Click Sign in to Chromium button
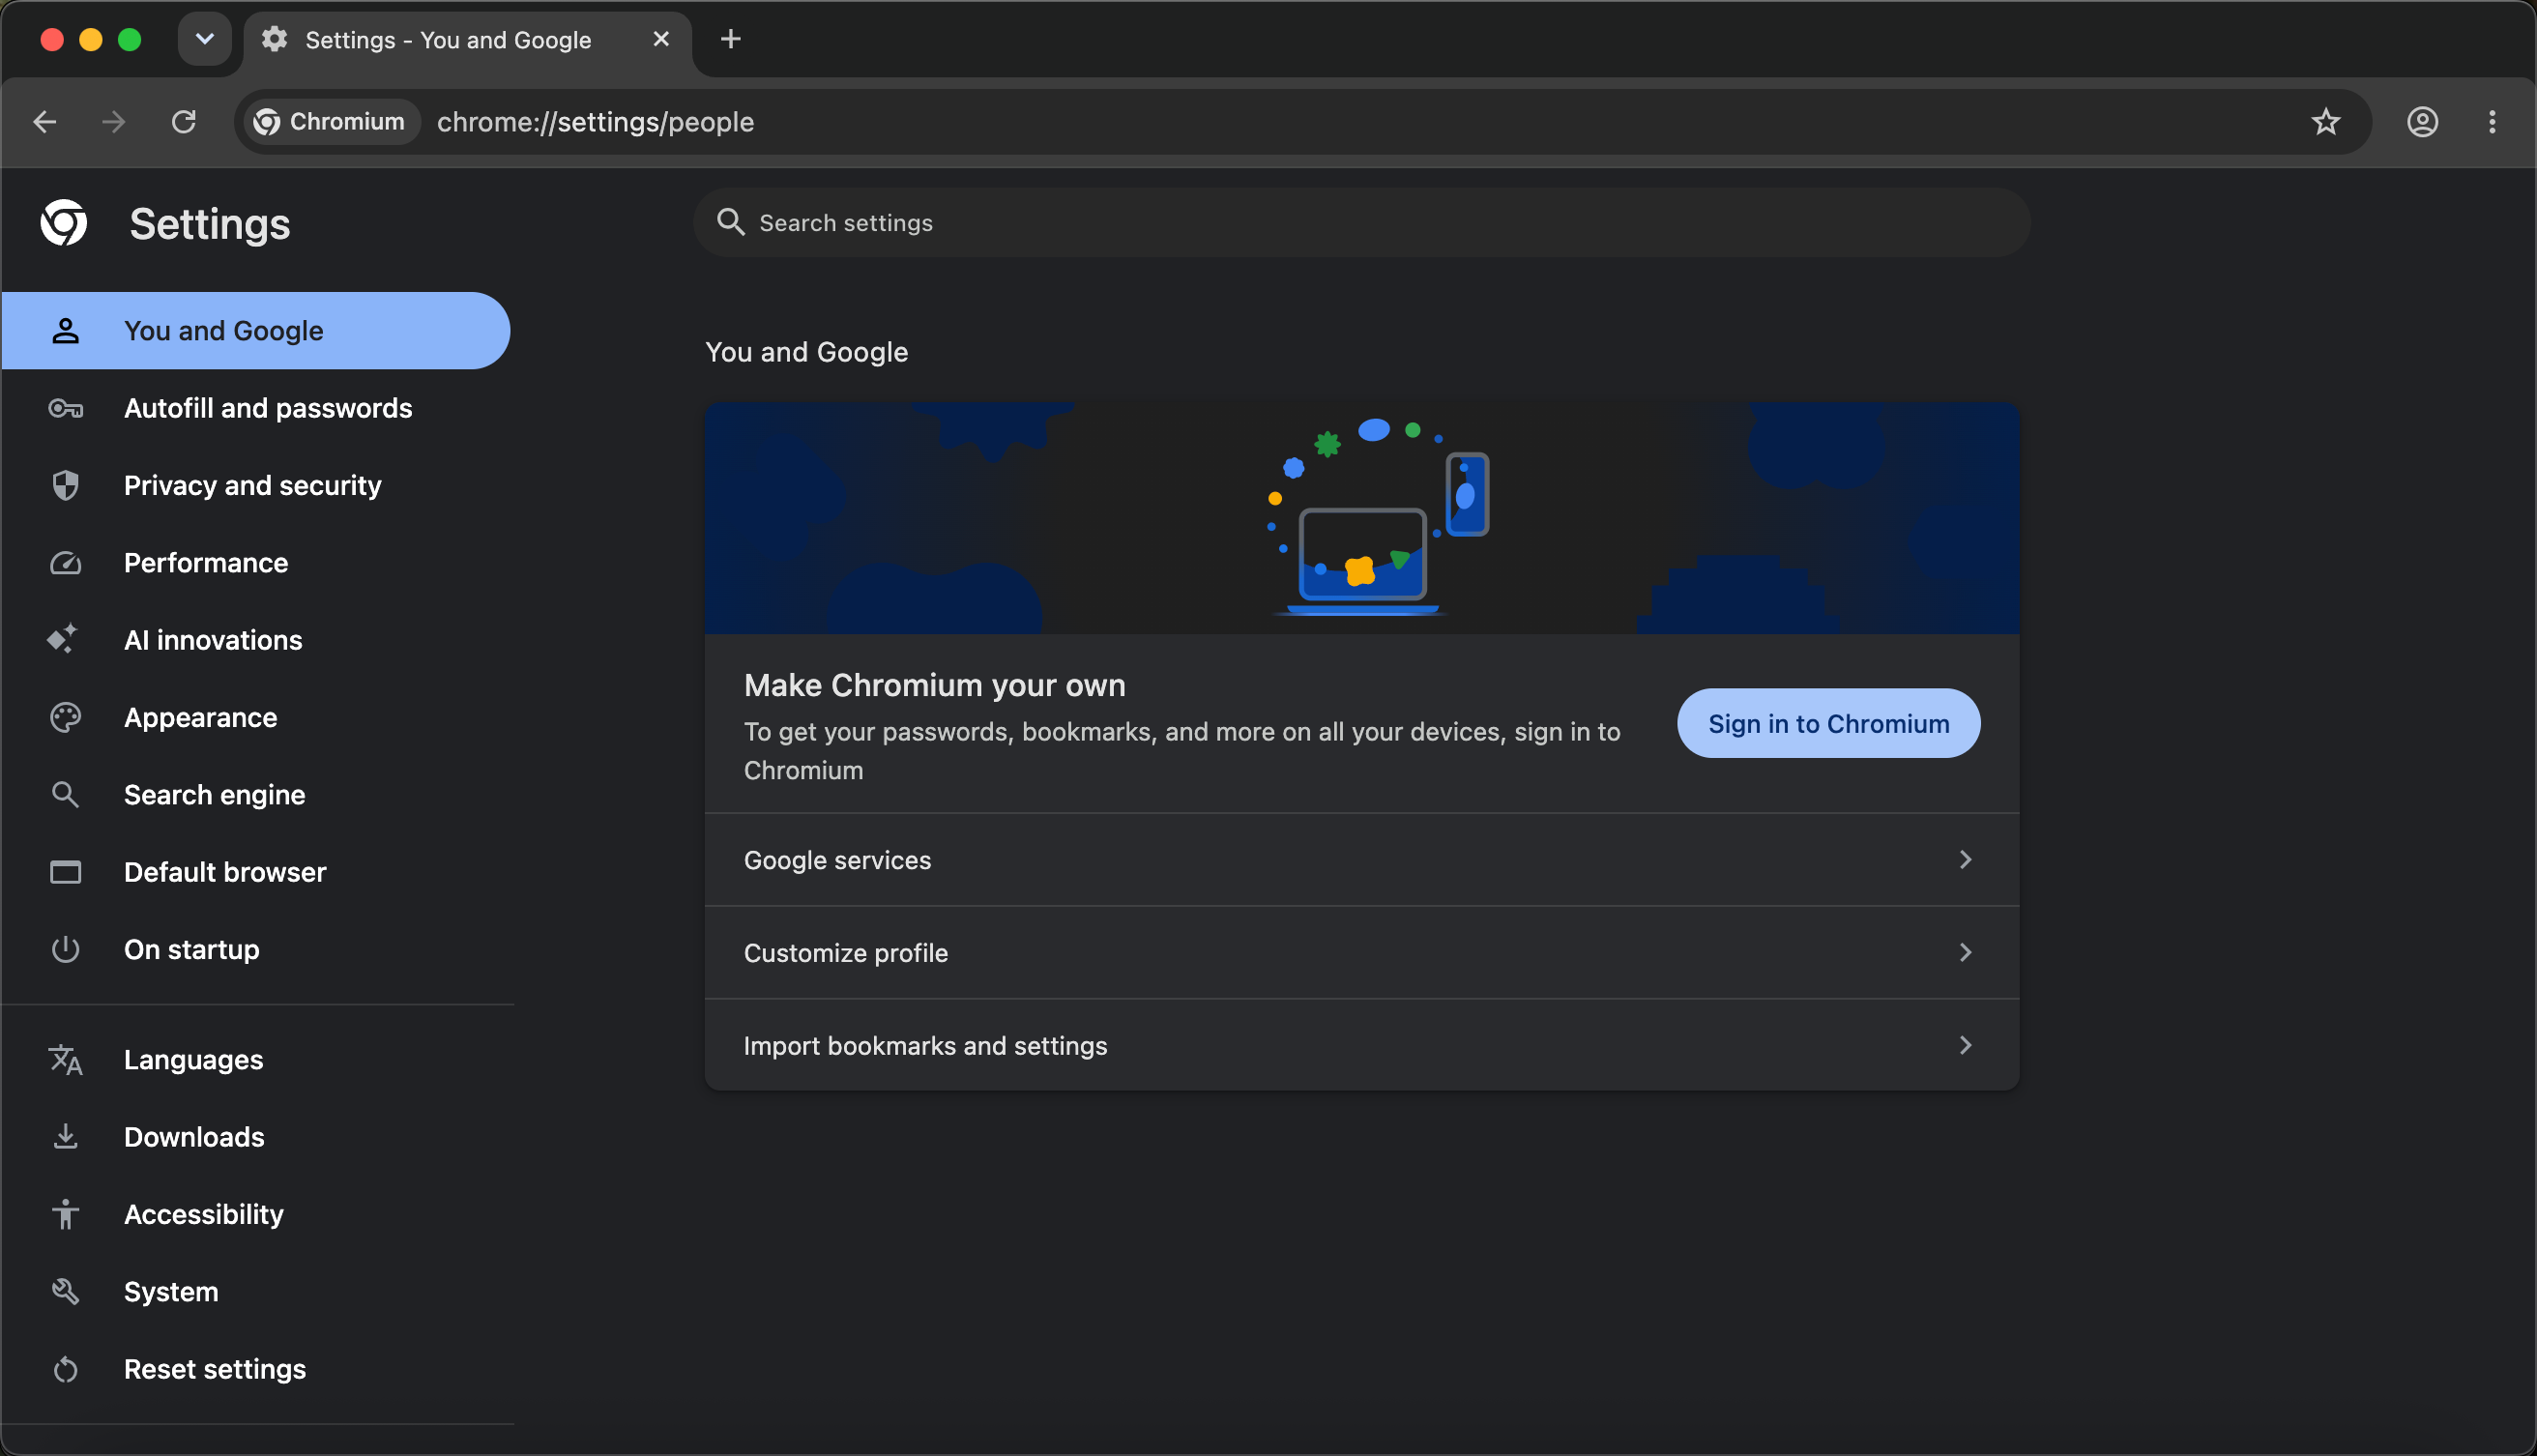2537x1456 pixels. click(x=1828, y=723)
